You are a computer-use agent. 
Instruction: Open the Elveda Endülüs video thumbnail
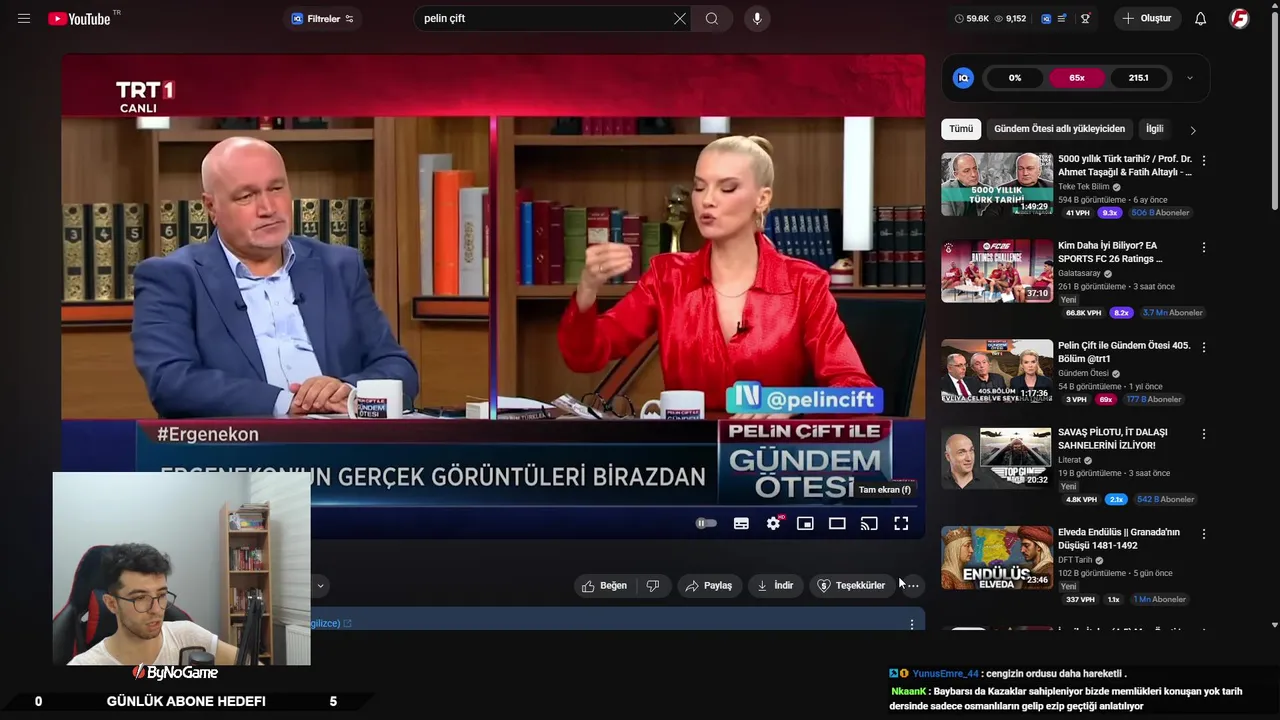click(x=997, y=558)
